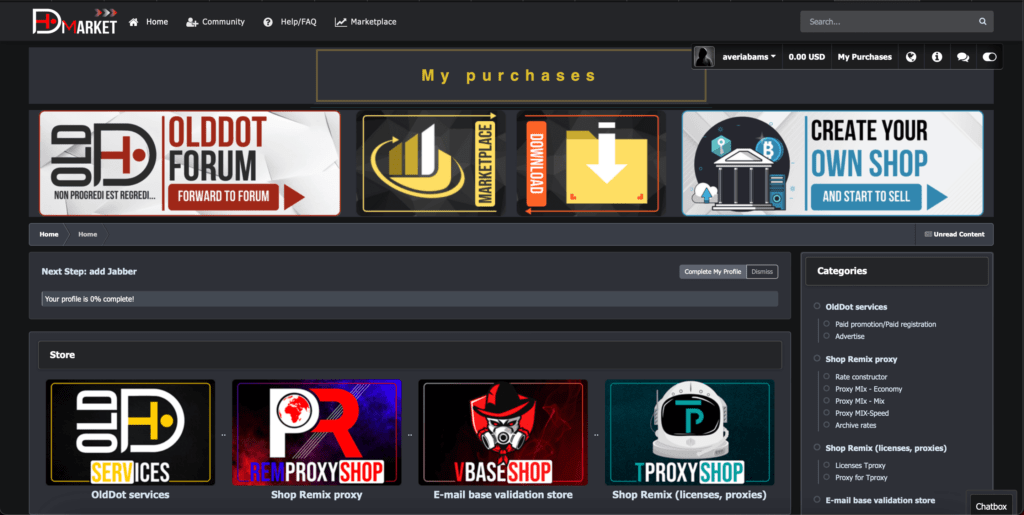This screenshot has height=515, width=1024.
Task: Open the averiabams account dropdown
Action: point(749,57)
